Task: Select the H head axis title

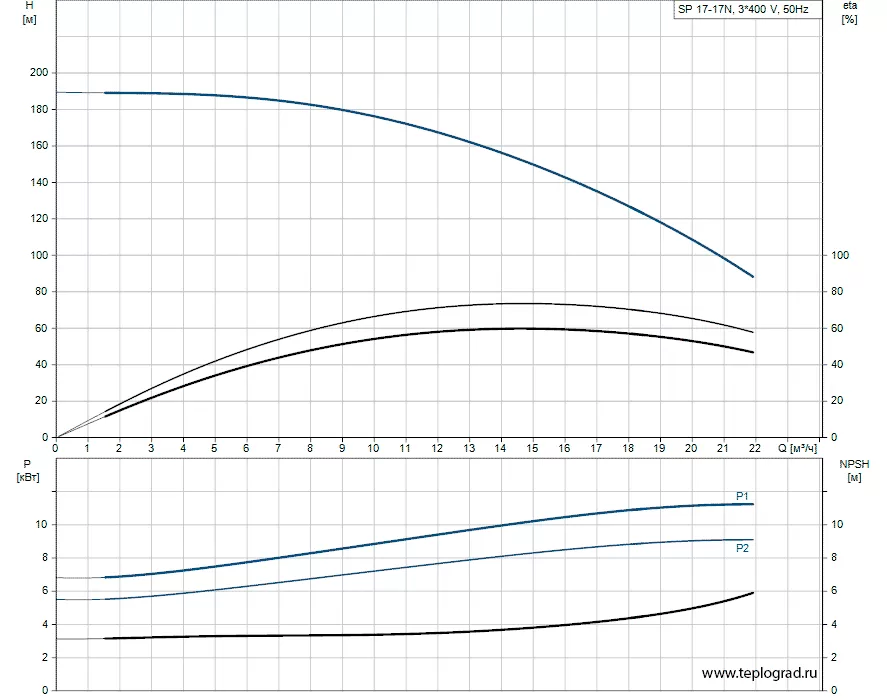Action: coord(29,14)
